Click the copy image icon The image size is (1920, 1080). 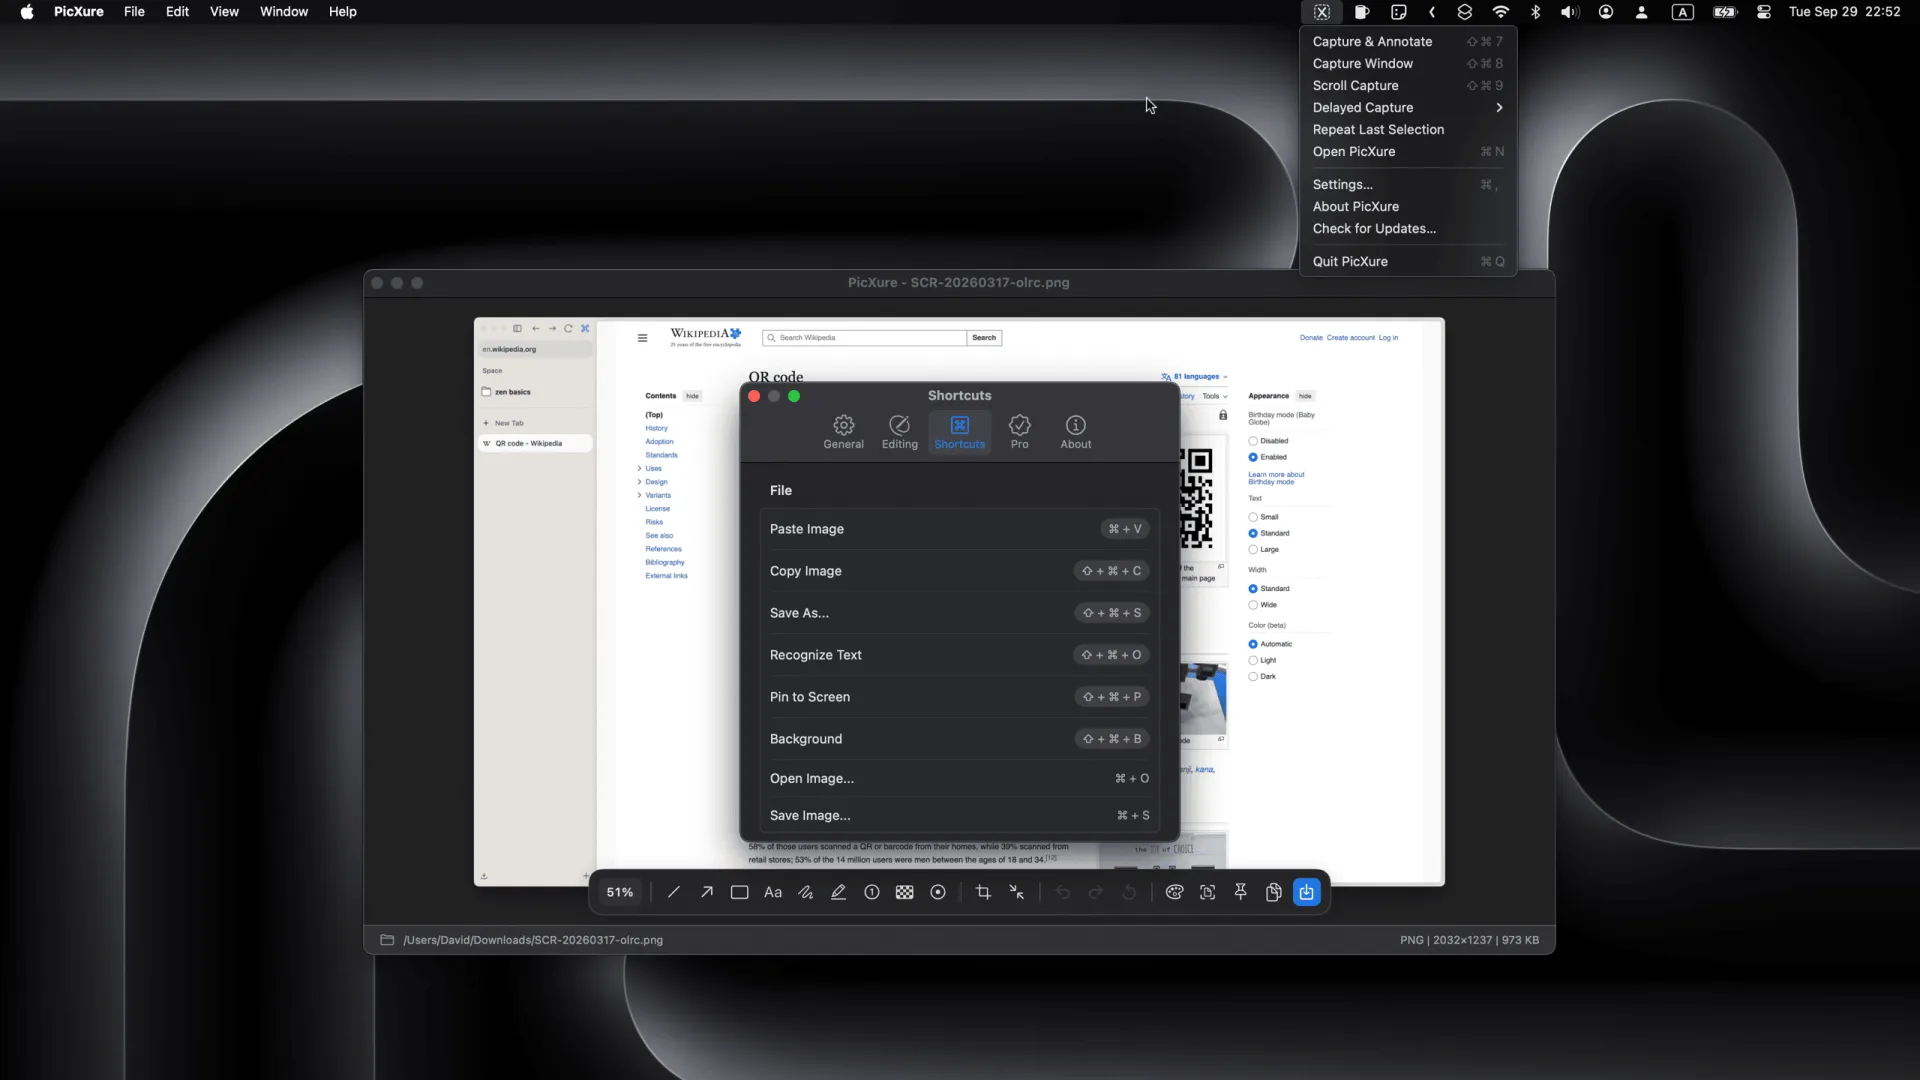(1274, 892)
